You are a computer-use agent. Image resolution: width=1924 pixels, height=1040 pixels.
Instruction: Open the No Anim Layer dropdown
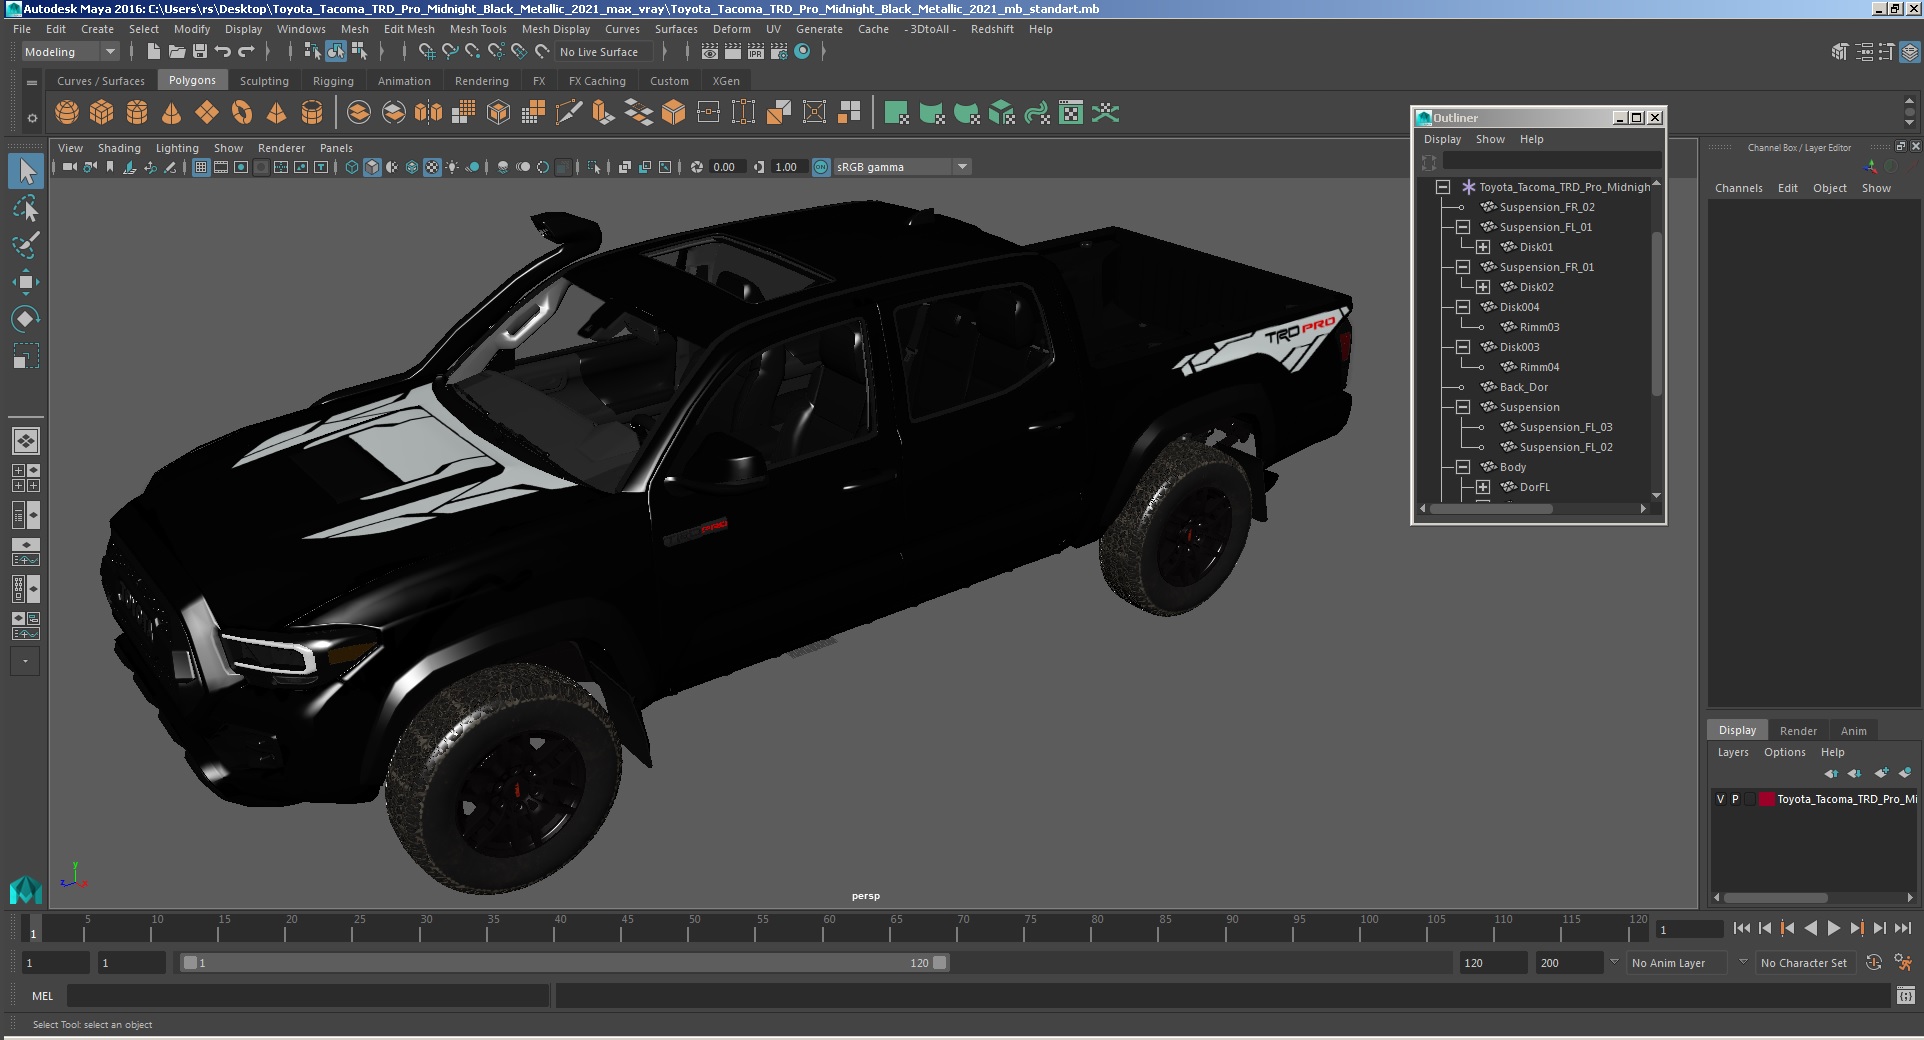tap(1677, 963)
